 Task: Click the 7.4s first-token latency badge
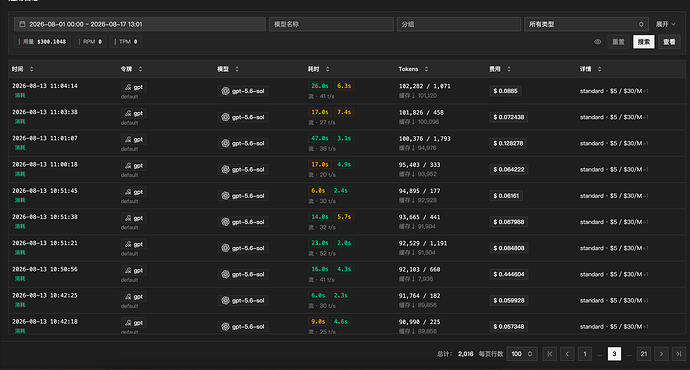click(x=344, y=112)
